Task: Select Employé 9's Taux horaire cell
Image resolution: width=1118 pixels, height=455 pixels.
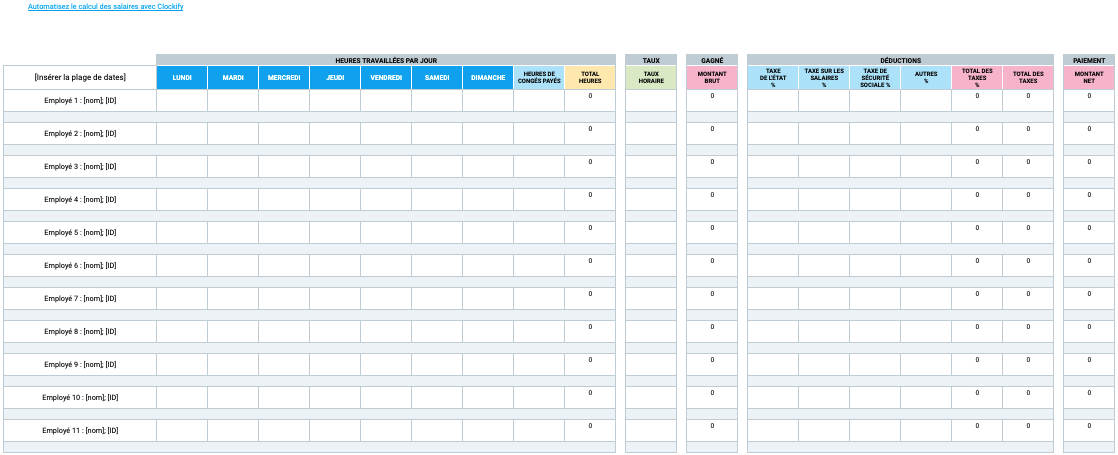Action: click(651, 364)
